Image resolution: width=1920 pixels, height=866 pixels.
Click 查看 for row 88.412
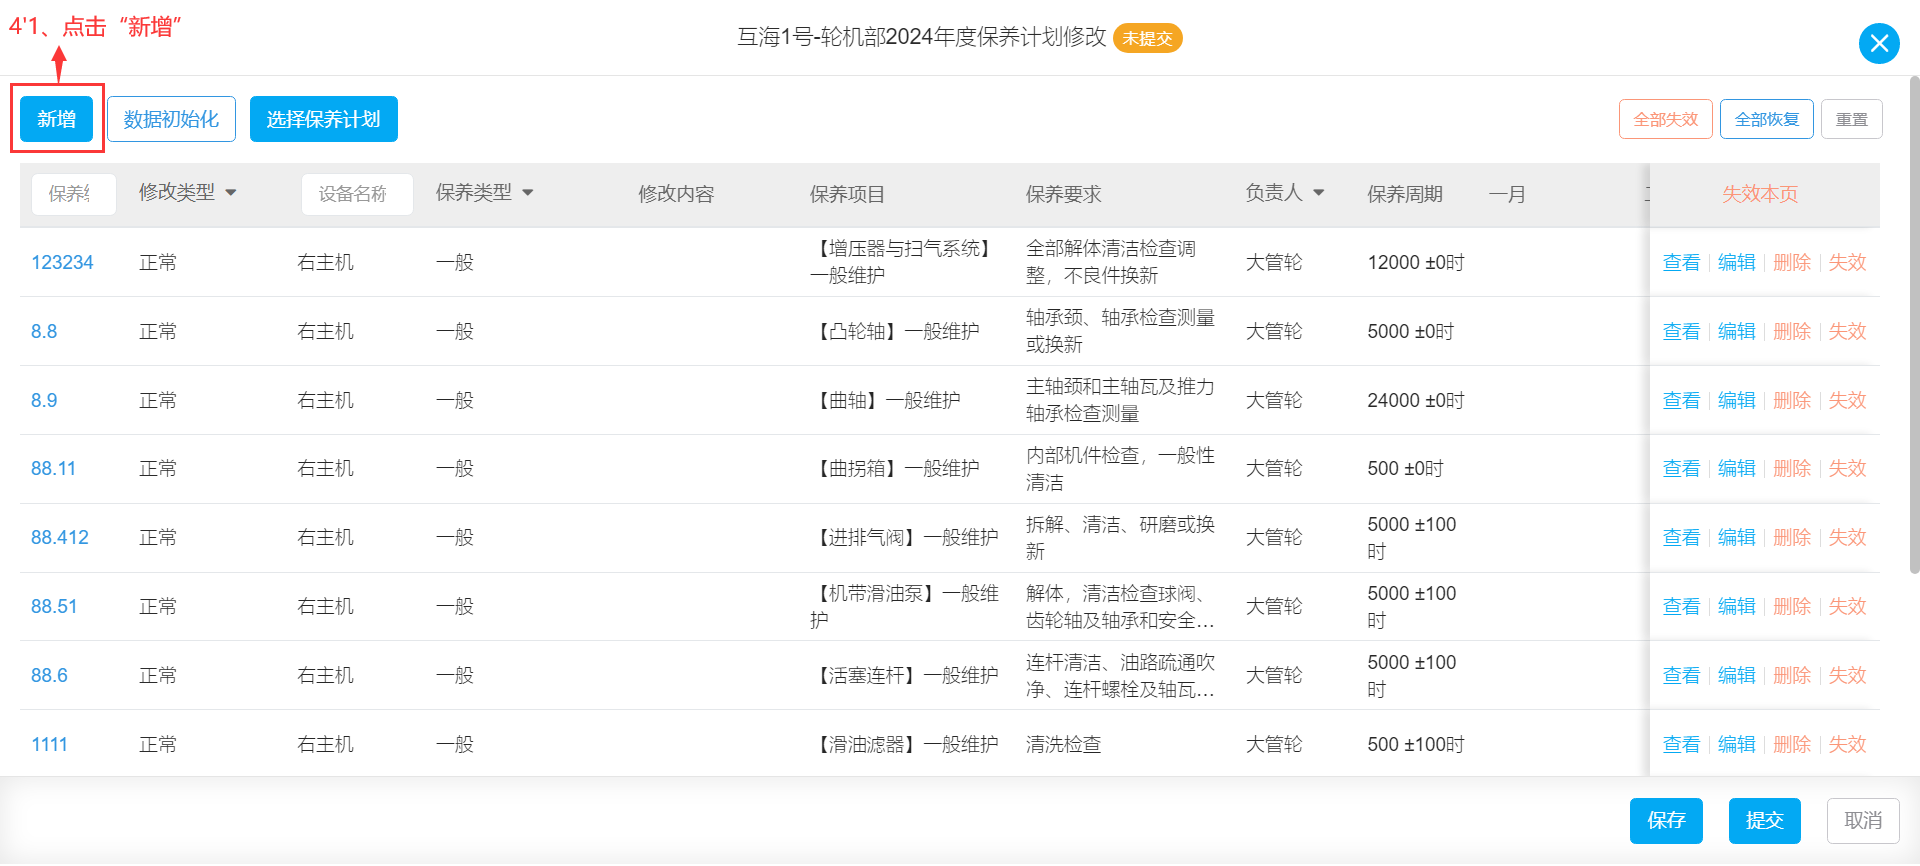pos(1681,537)
